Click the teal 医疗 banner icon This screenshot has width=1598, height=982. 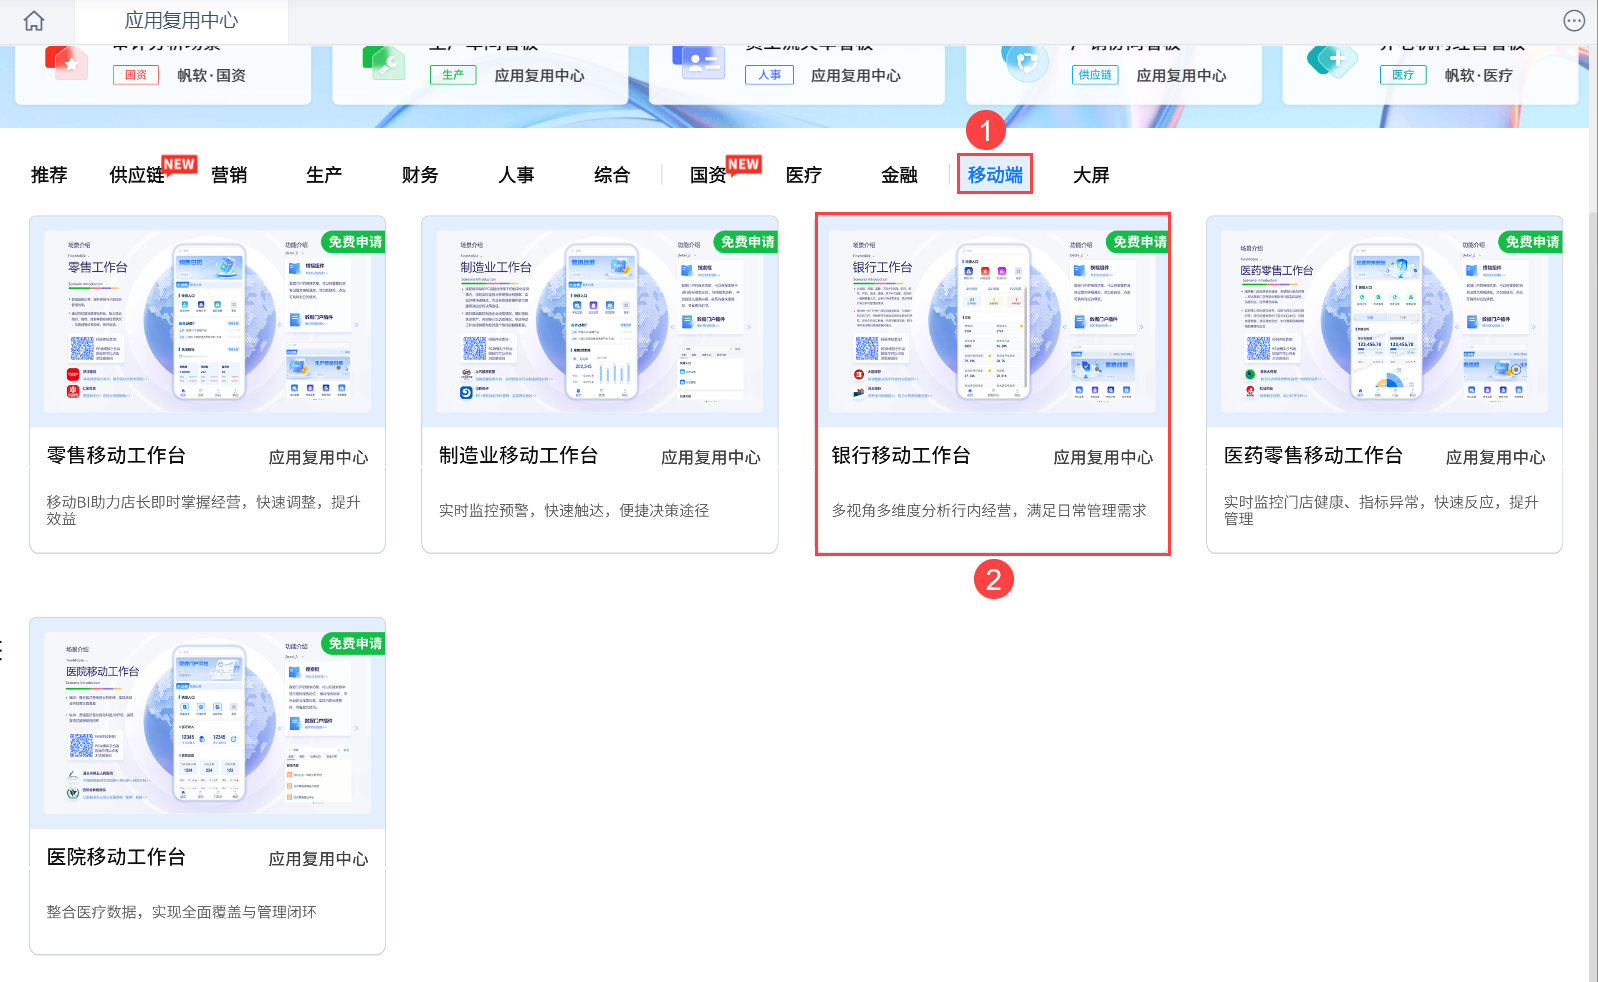pos(1332,61)
